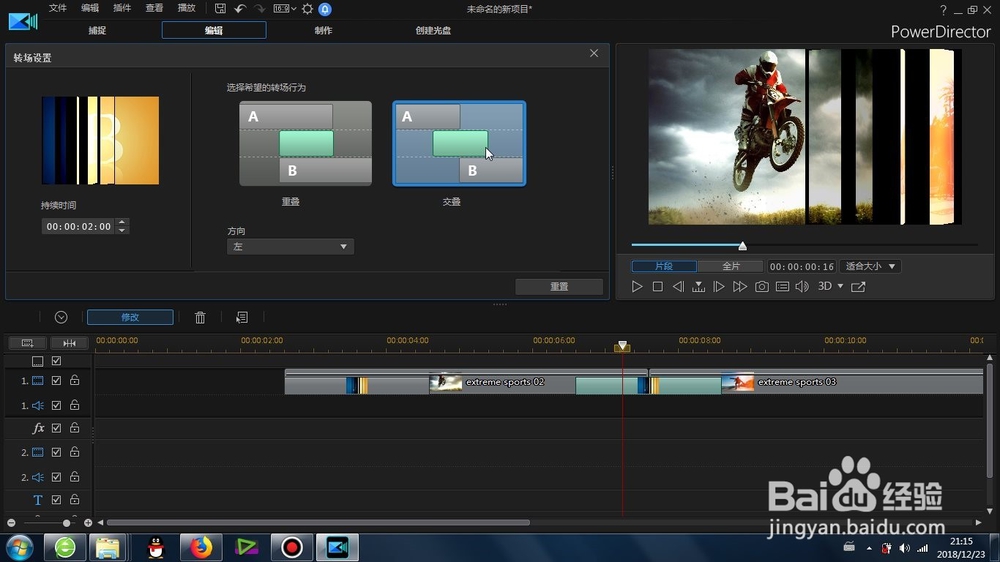Click the add tracks icon in timeline
1000x562 pixels.
click(x=27, y=343)
